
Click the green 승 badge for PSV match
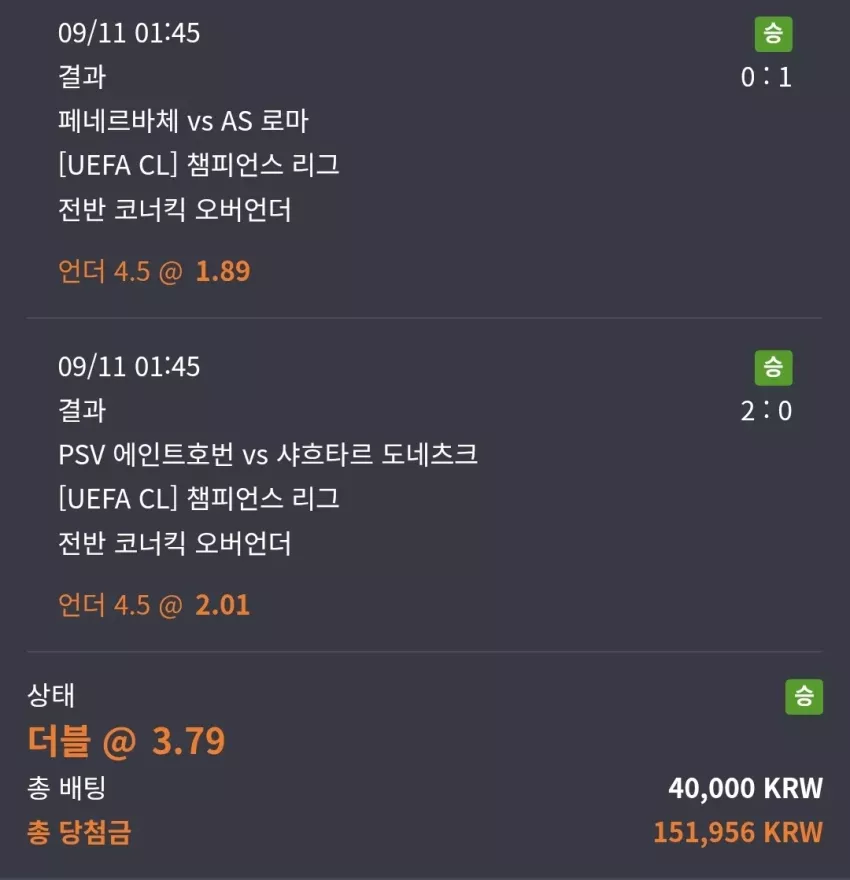click(x=773, y=368)
